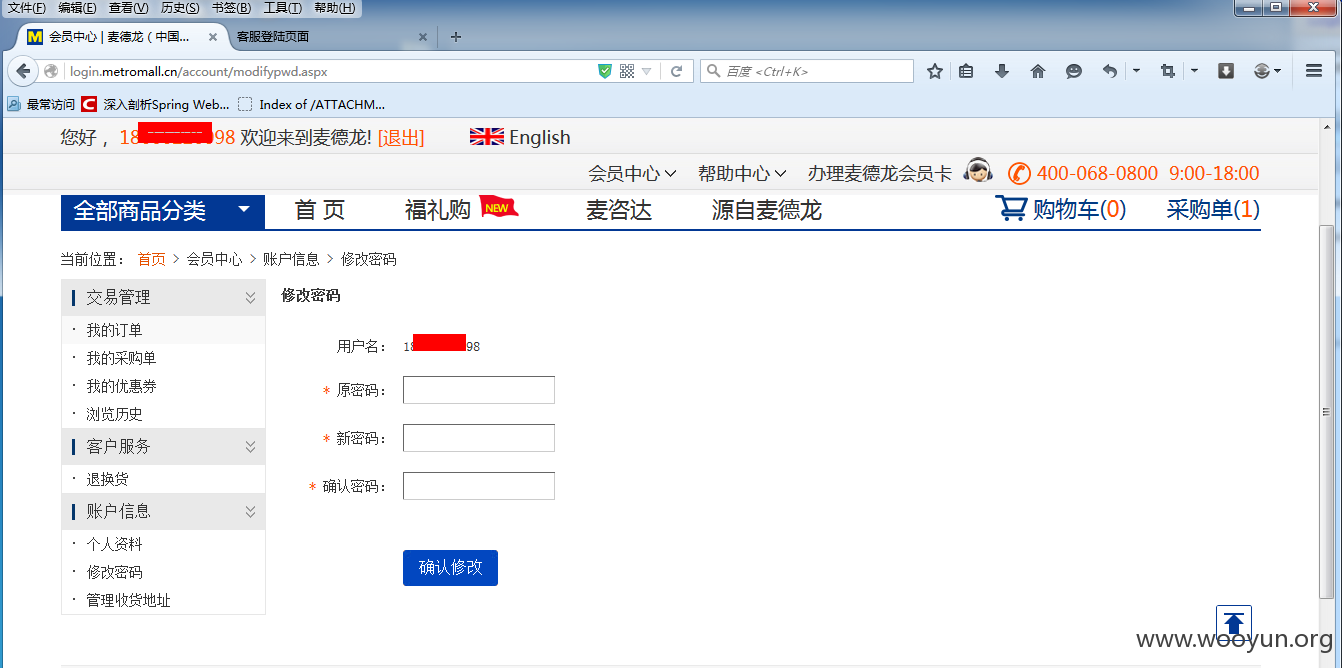Click the boxed download arrow toolbar icon
The width and height of the screenshot is (1342, 668).
[1226, 71]
